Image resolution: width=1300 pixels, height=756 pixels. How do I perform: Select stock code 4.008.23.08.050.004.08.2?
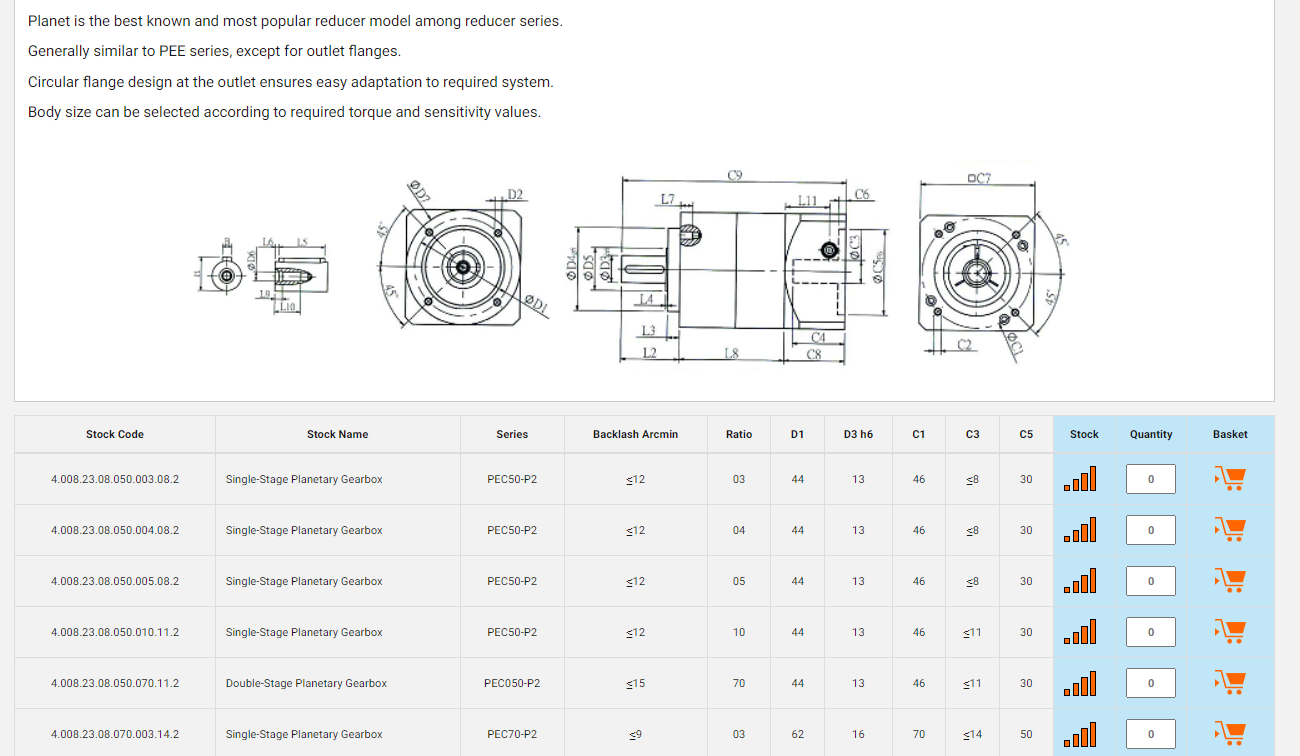click(115, 530)
